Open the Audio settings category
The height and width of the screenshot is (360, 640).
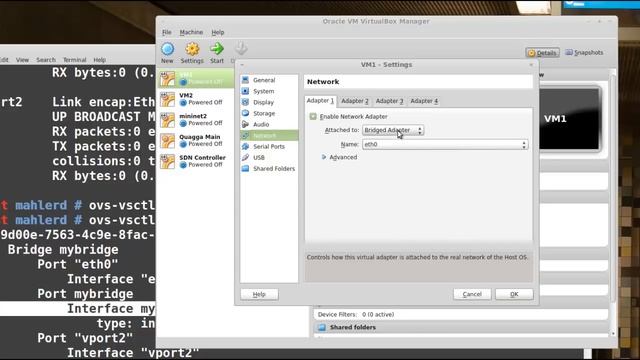(x=269, y=124)
